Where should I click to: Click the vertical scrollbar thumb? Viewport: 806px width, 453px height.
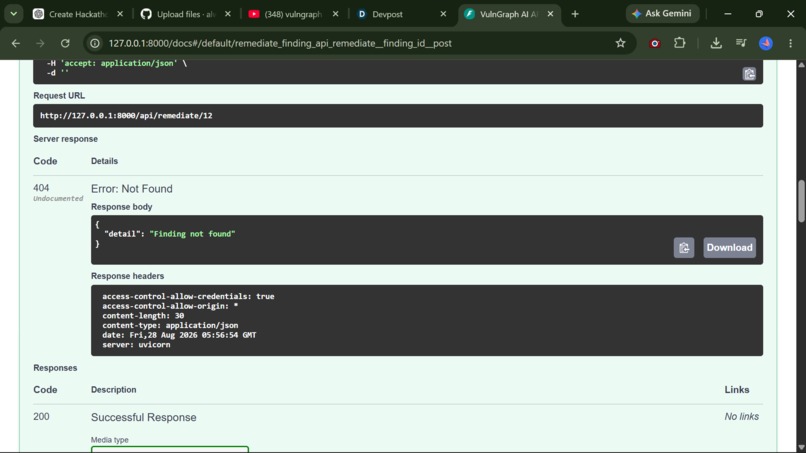tap(801, 201)
